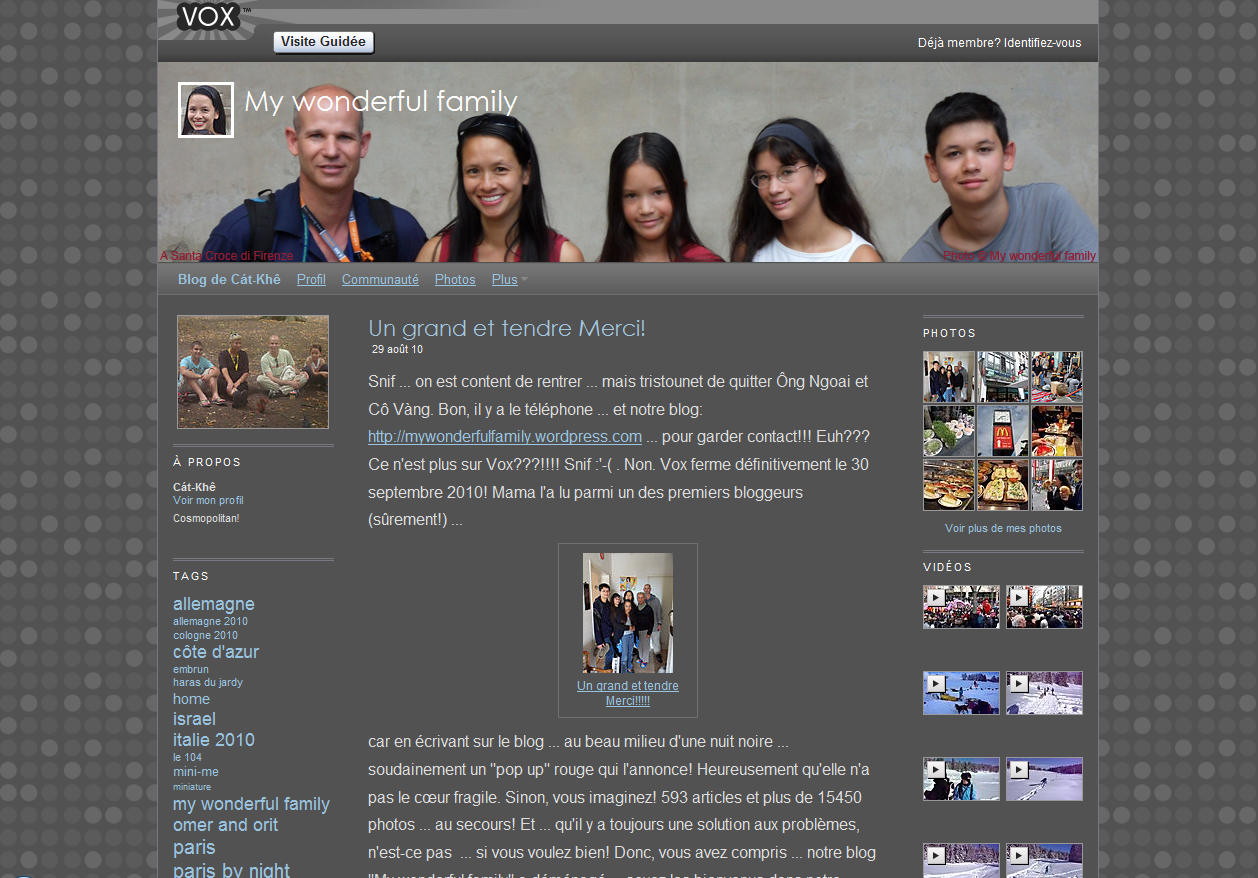Open the family picnic sidebar photo
This screenshot has width=1258, height=878.
tap(253, 372)
